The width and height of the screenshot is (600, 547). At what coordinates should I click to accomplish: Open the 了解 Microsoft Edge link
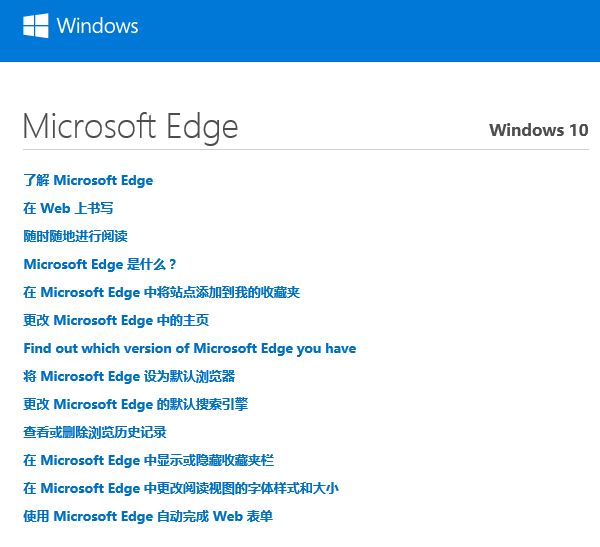[88, 180]
